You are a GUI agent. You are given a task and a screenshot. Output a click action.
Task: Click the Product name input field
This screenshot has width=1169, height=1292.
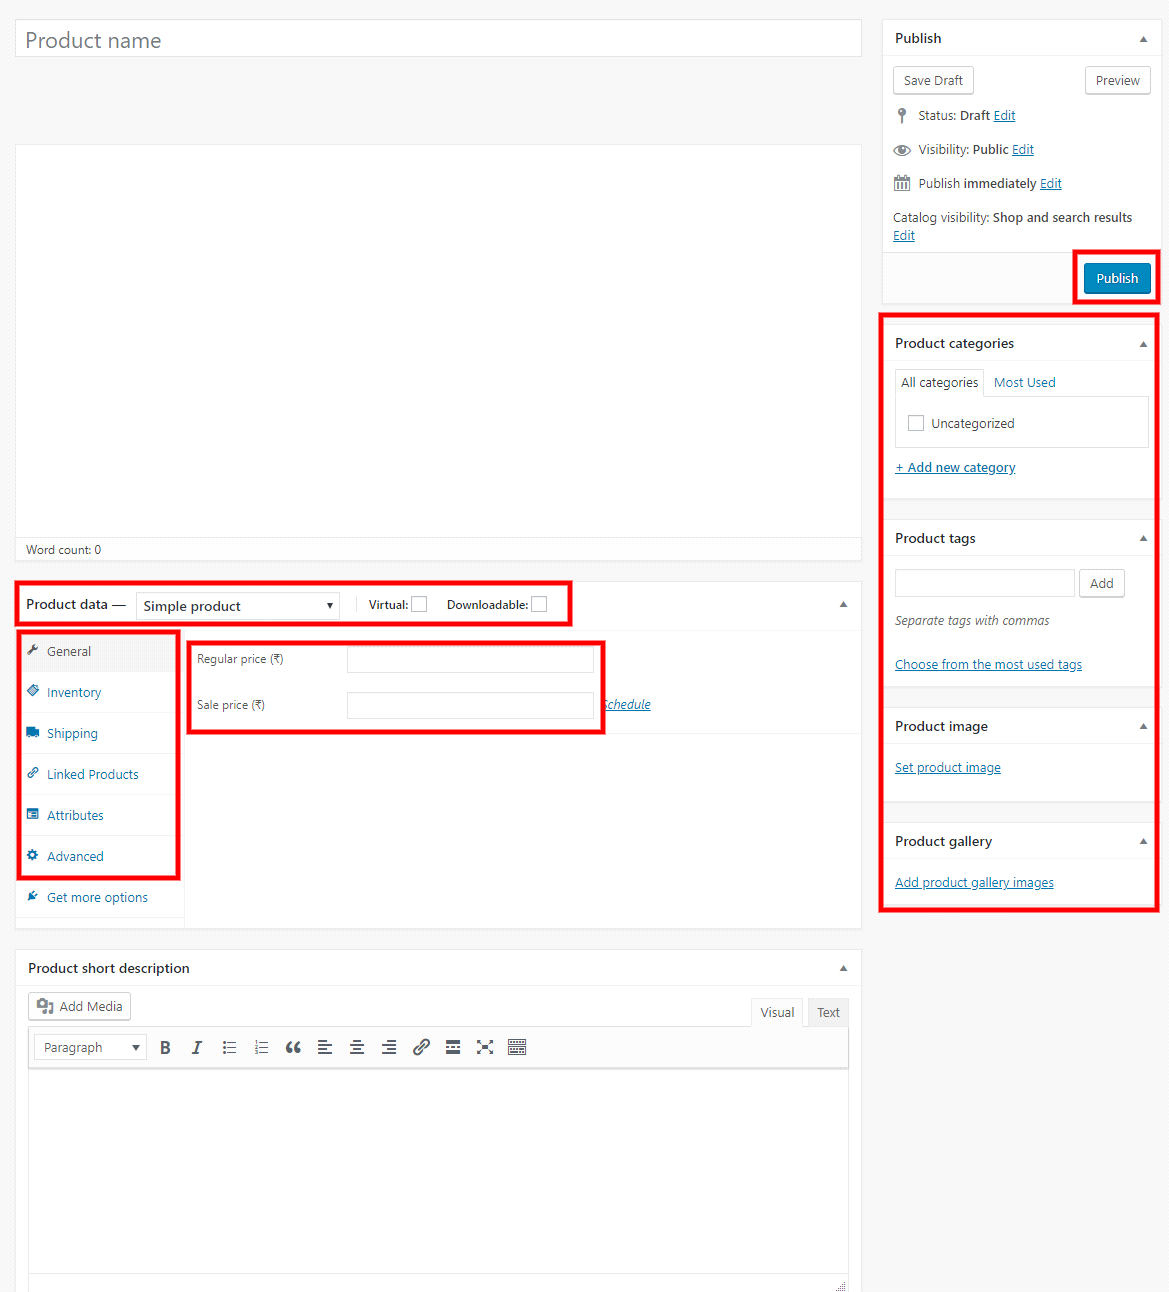coord(437,39)
